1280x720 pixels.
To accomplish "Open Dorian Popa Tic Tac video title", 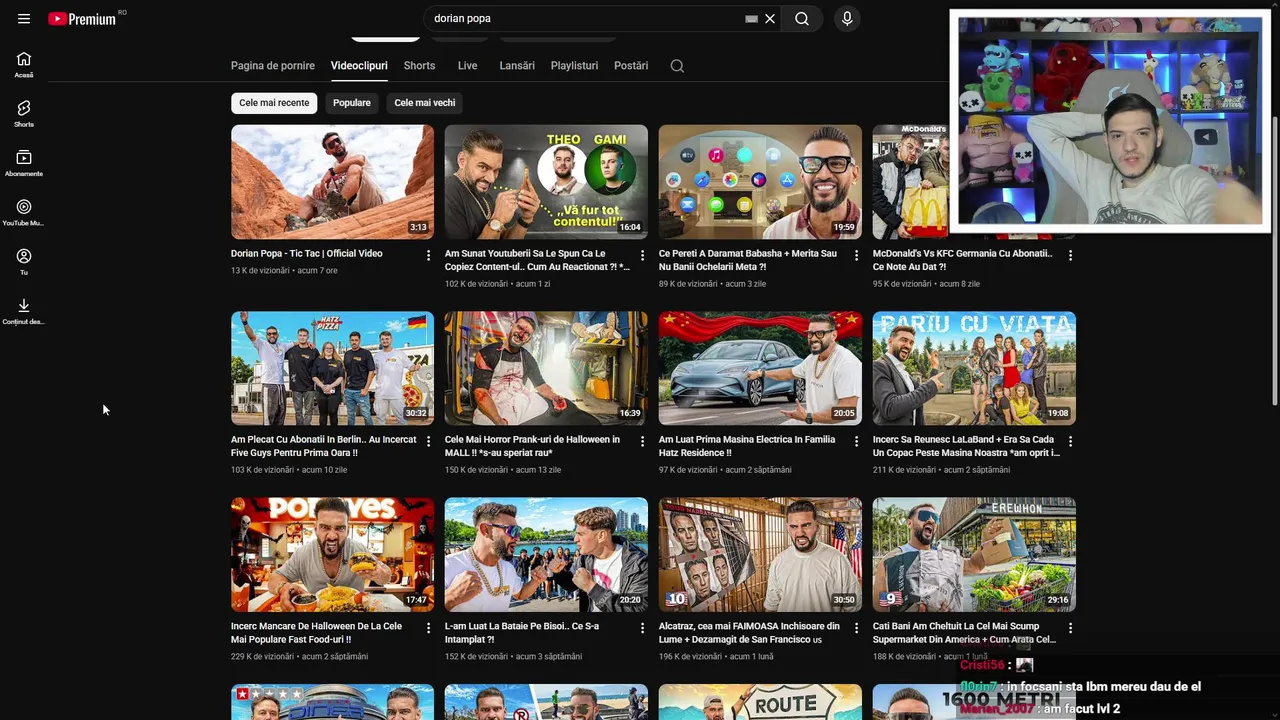I will (307, 254).
